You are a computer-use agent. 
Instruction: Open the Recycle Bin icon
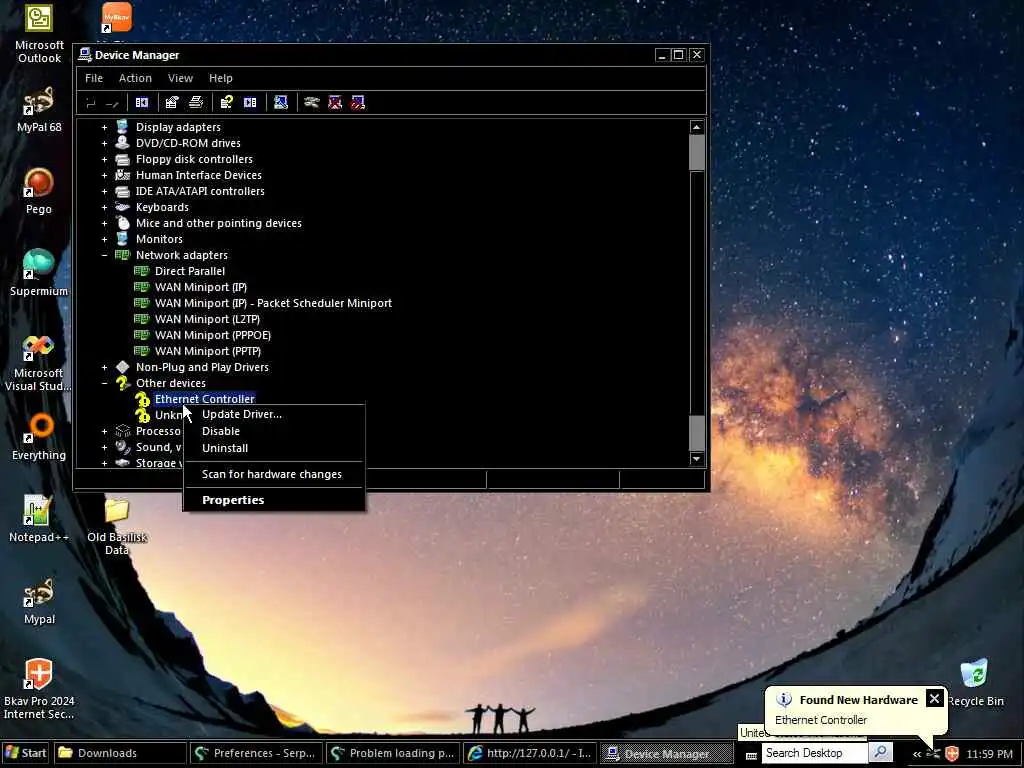(x=975, y=683)
